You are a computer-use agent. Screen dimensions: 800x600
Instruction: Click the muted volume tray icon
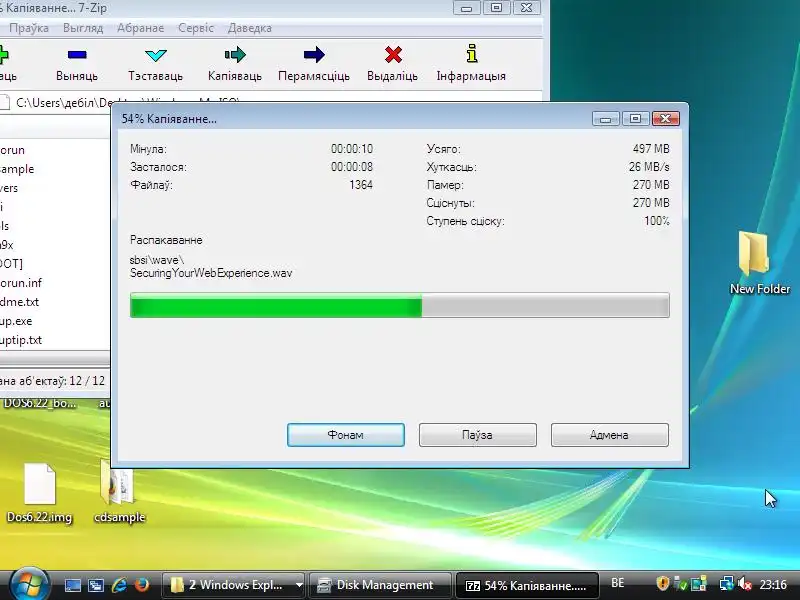pyautogui.click(x=744, y=583)
